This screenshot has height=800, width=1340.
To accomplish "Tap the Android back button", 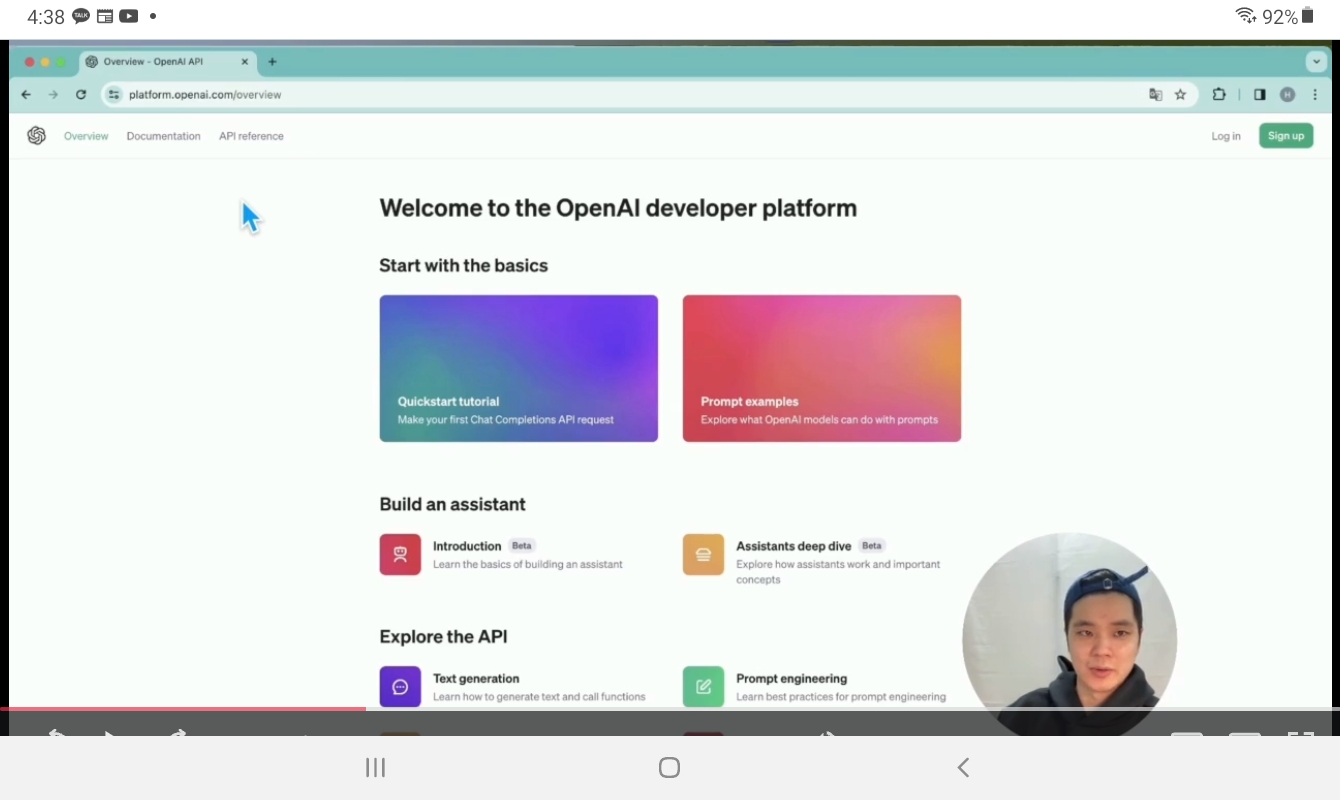I will (963, 767).
